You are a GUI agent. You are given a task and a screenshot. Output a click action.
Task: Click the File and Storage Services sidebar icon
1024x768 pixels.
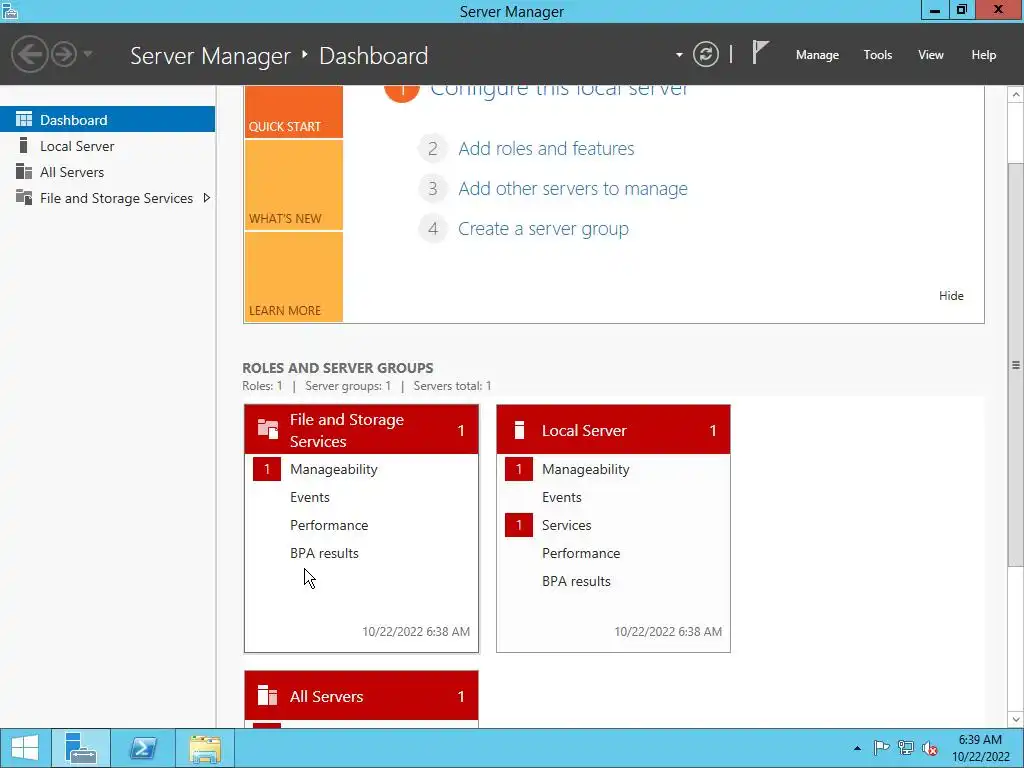(24, 197)
